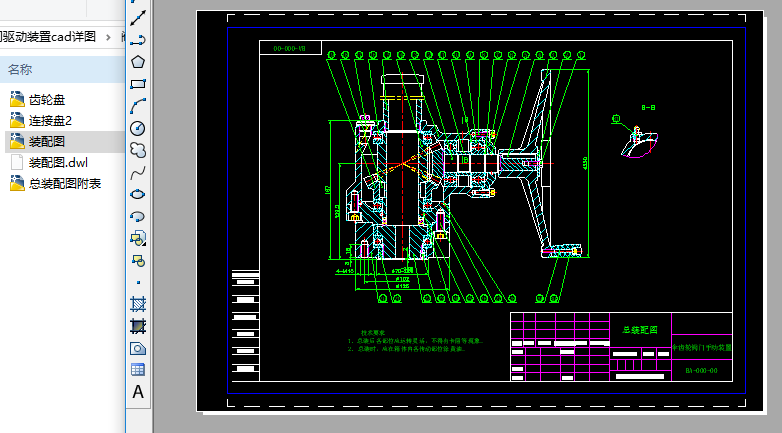Select the Elliptical Arc tool
Image resolution: width=782 pixels, height=433 pixels.
click(138, 216)
